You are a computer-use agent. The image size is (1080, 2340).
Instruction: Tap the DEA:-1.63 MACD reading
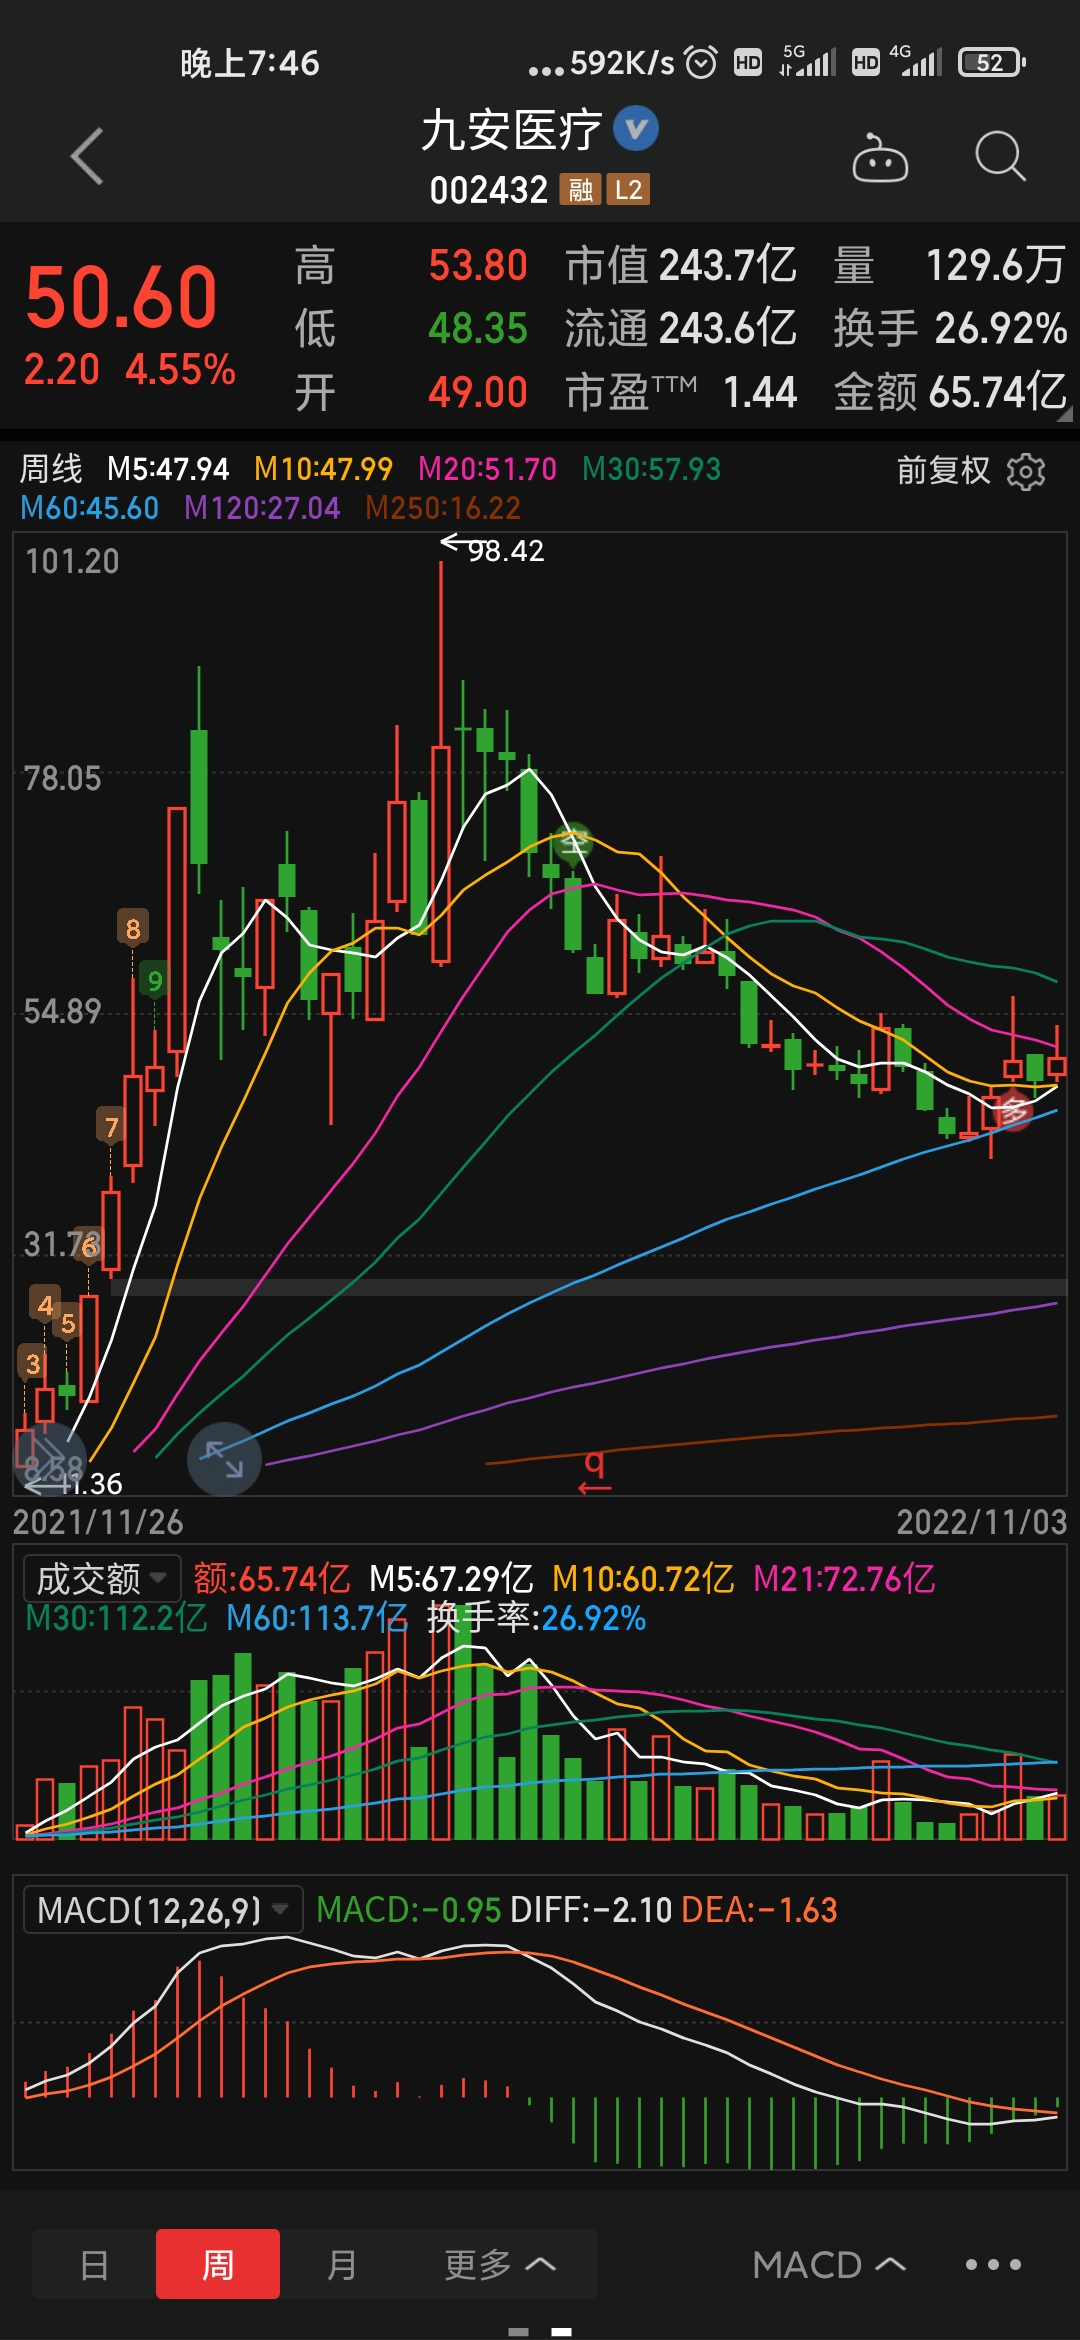[759, 1910]
